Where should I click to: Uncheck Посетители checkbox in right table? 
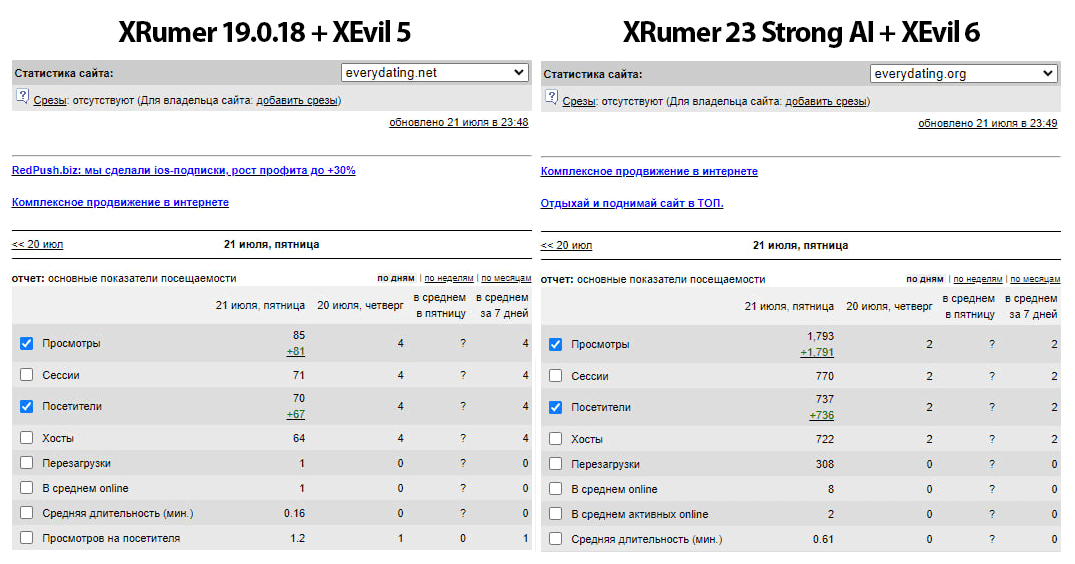pyautogui.click(x=555, y=407)
